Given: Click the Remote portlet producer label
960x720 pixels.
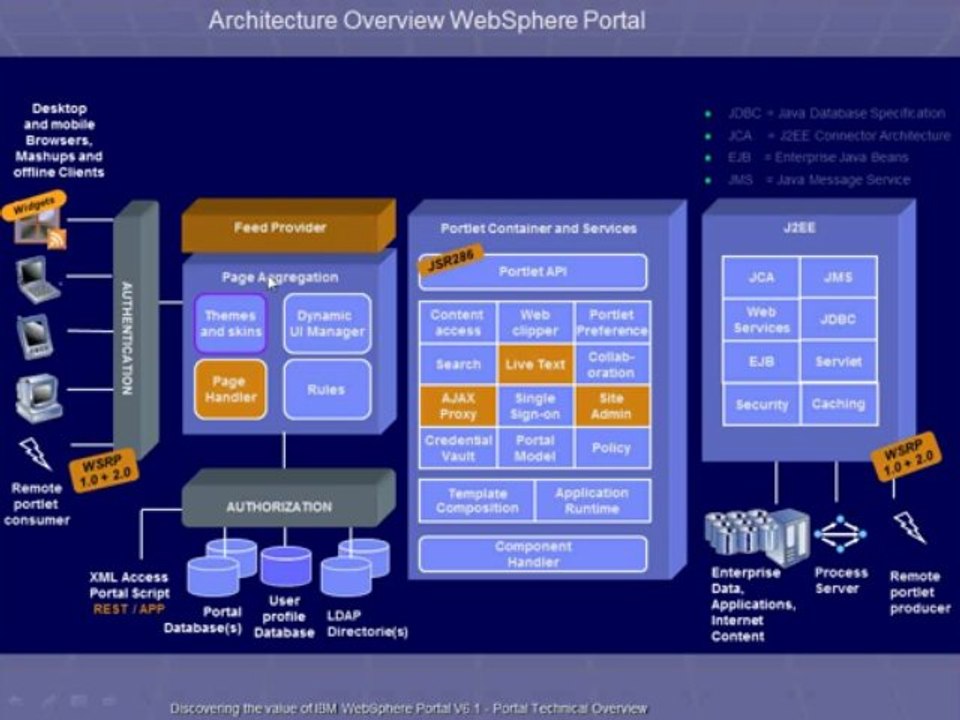Looking at the screenshot, I should 920,592.
